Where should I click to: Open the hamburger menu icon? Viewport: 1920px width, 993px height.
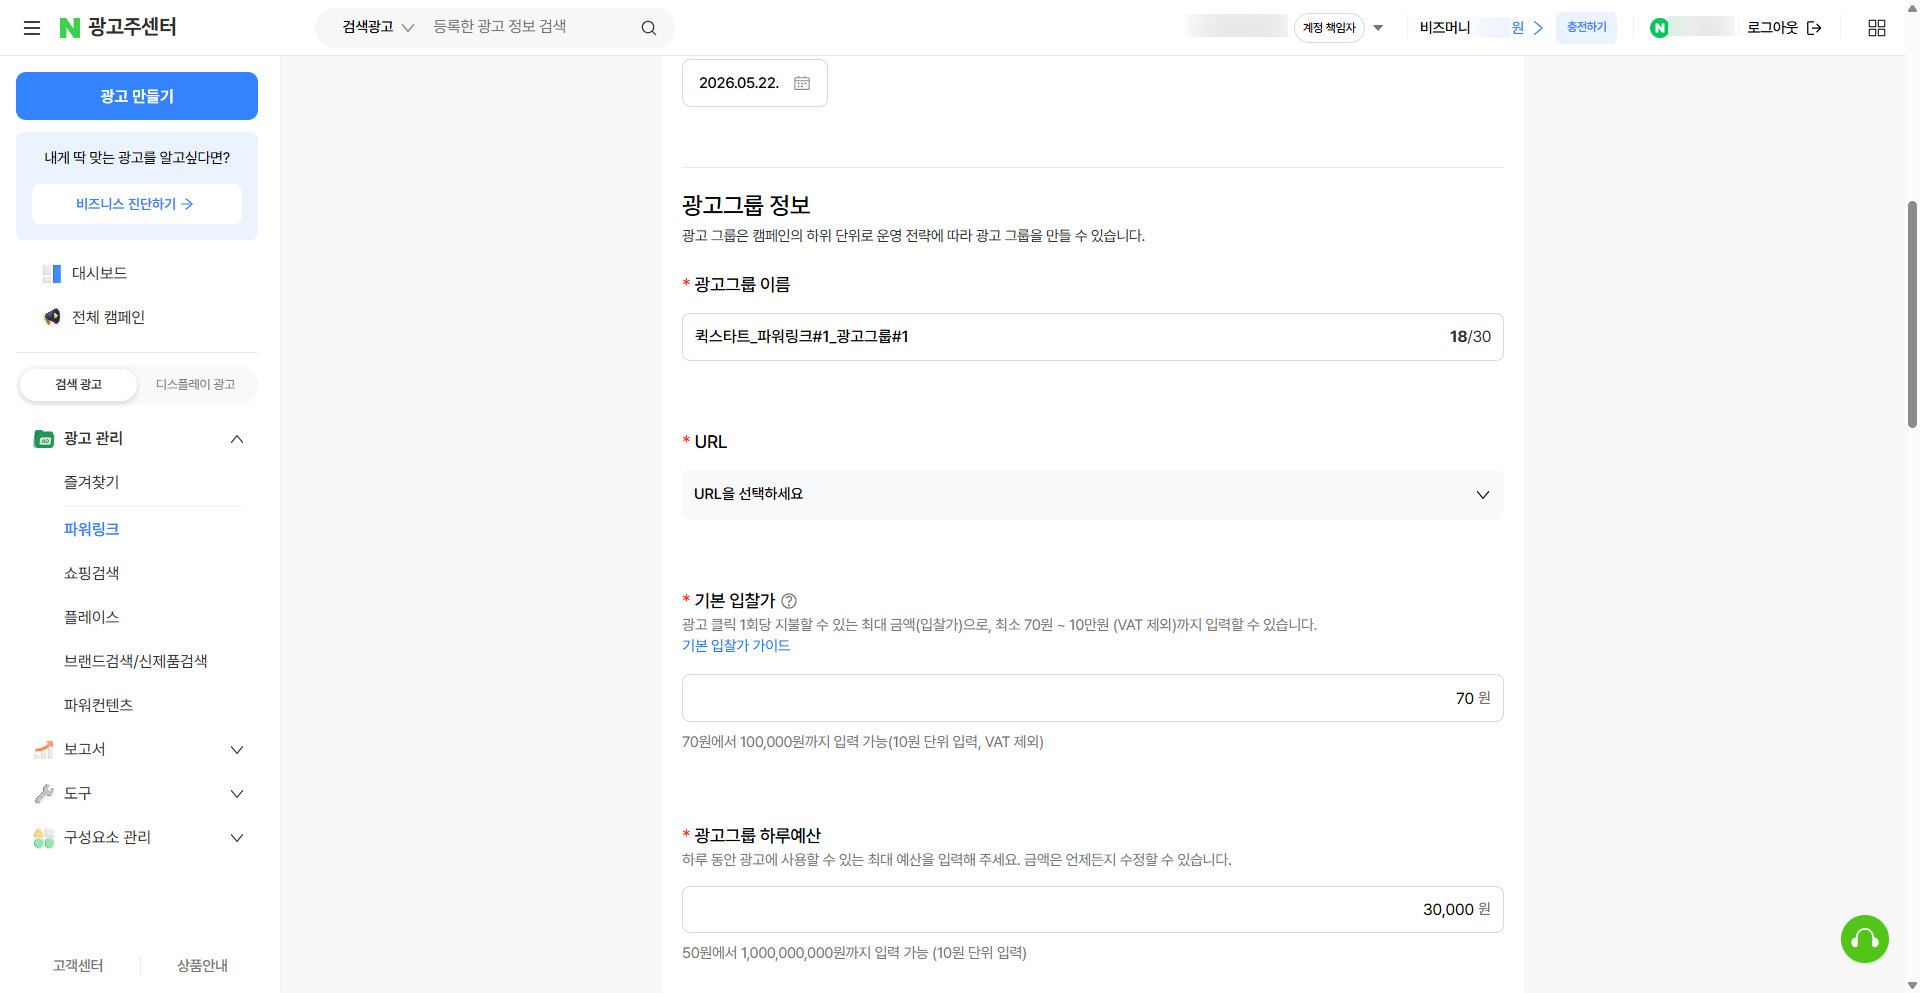coord(32,28)
